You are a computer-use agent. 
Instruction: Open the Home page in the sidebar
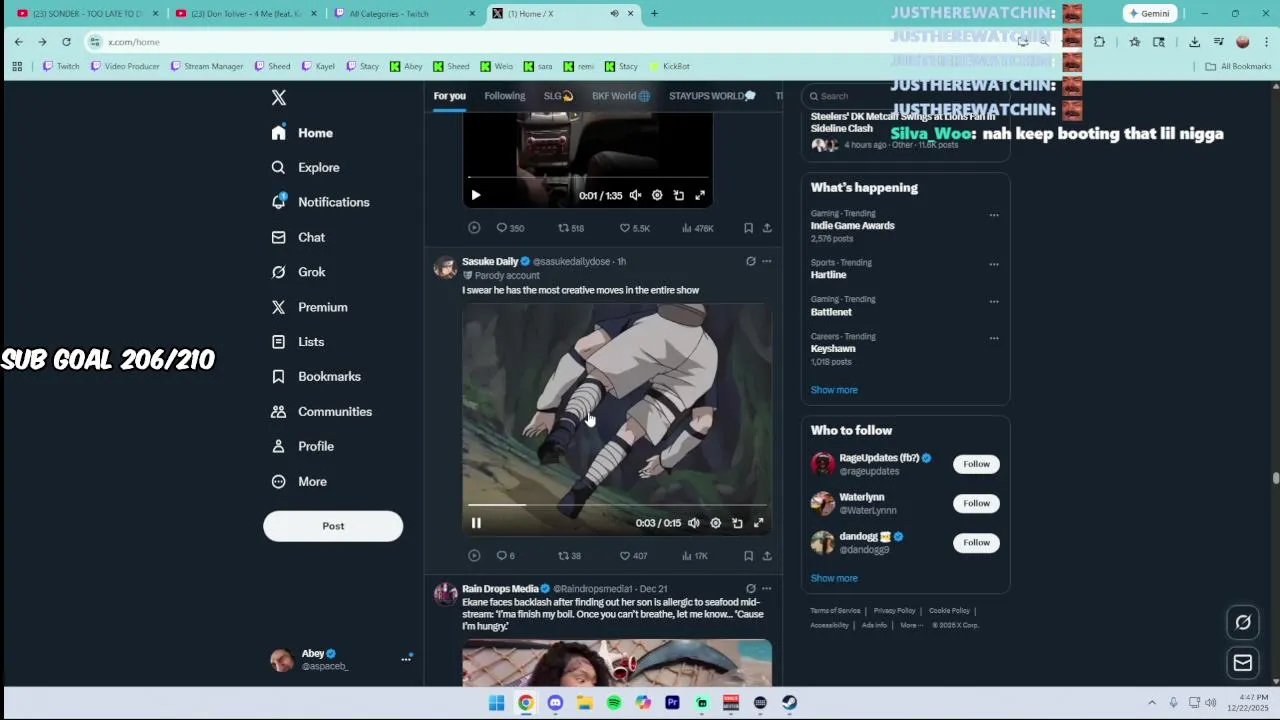coord(302,133)
